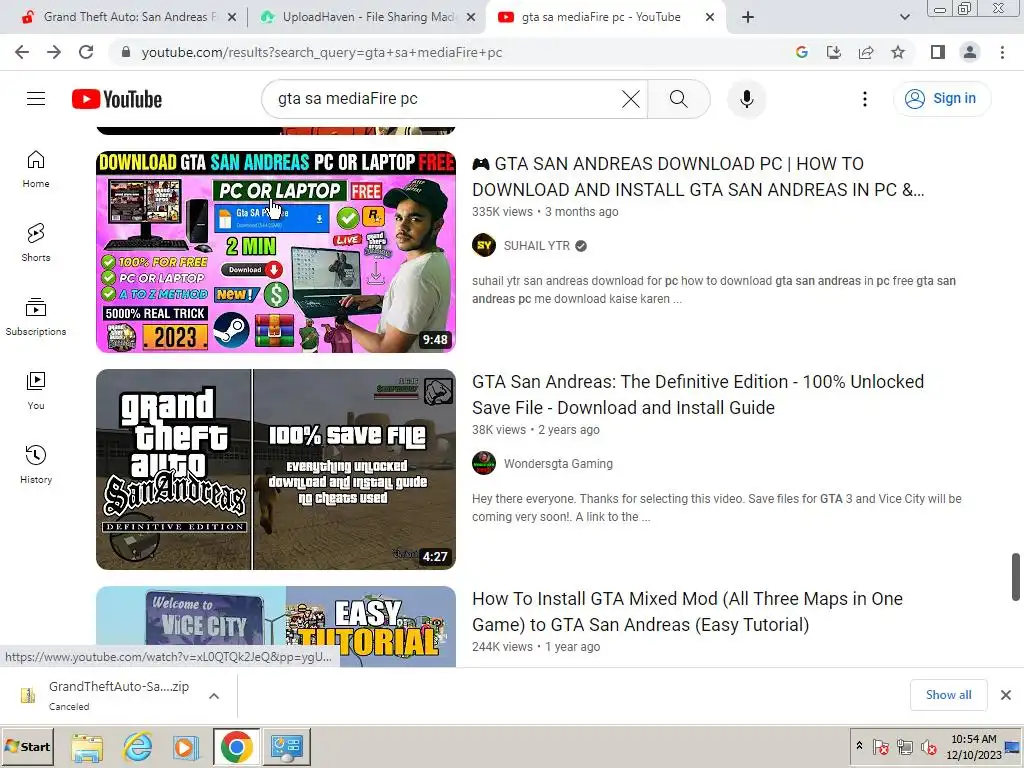Open Home in the YouTube sidebar

36,169
